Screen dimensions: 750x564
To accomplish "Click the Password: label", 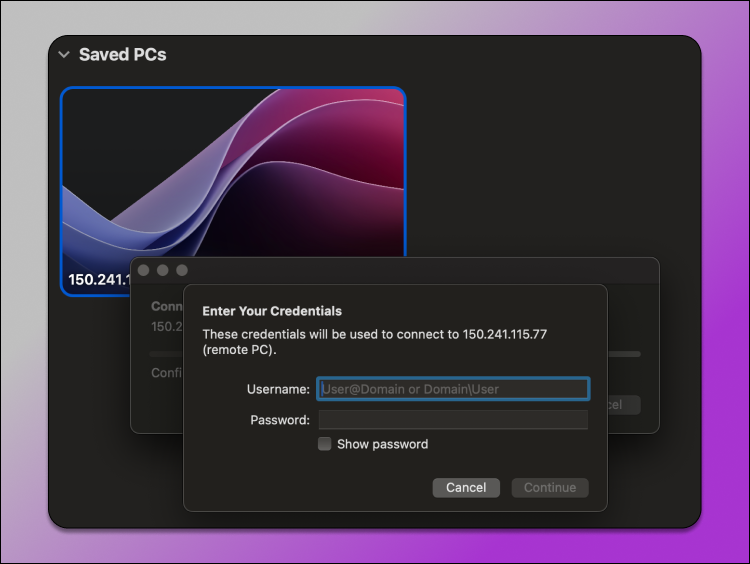I will [280, 420].
